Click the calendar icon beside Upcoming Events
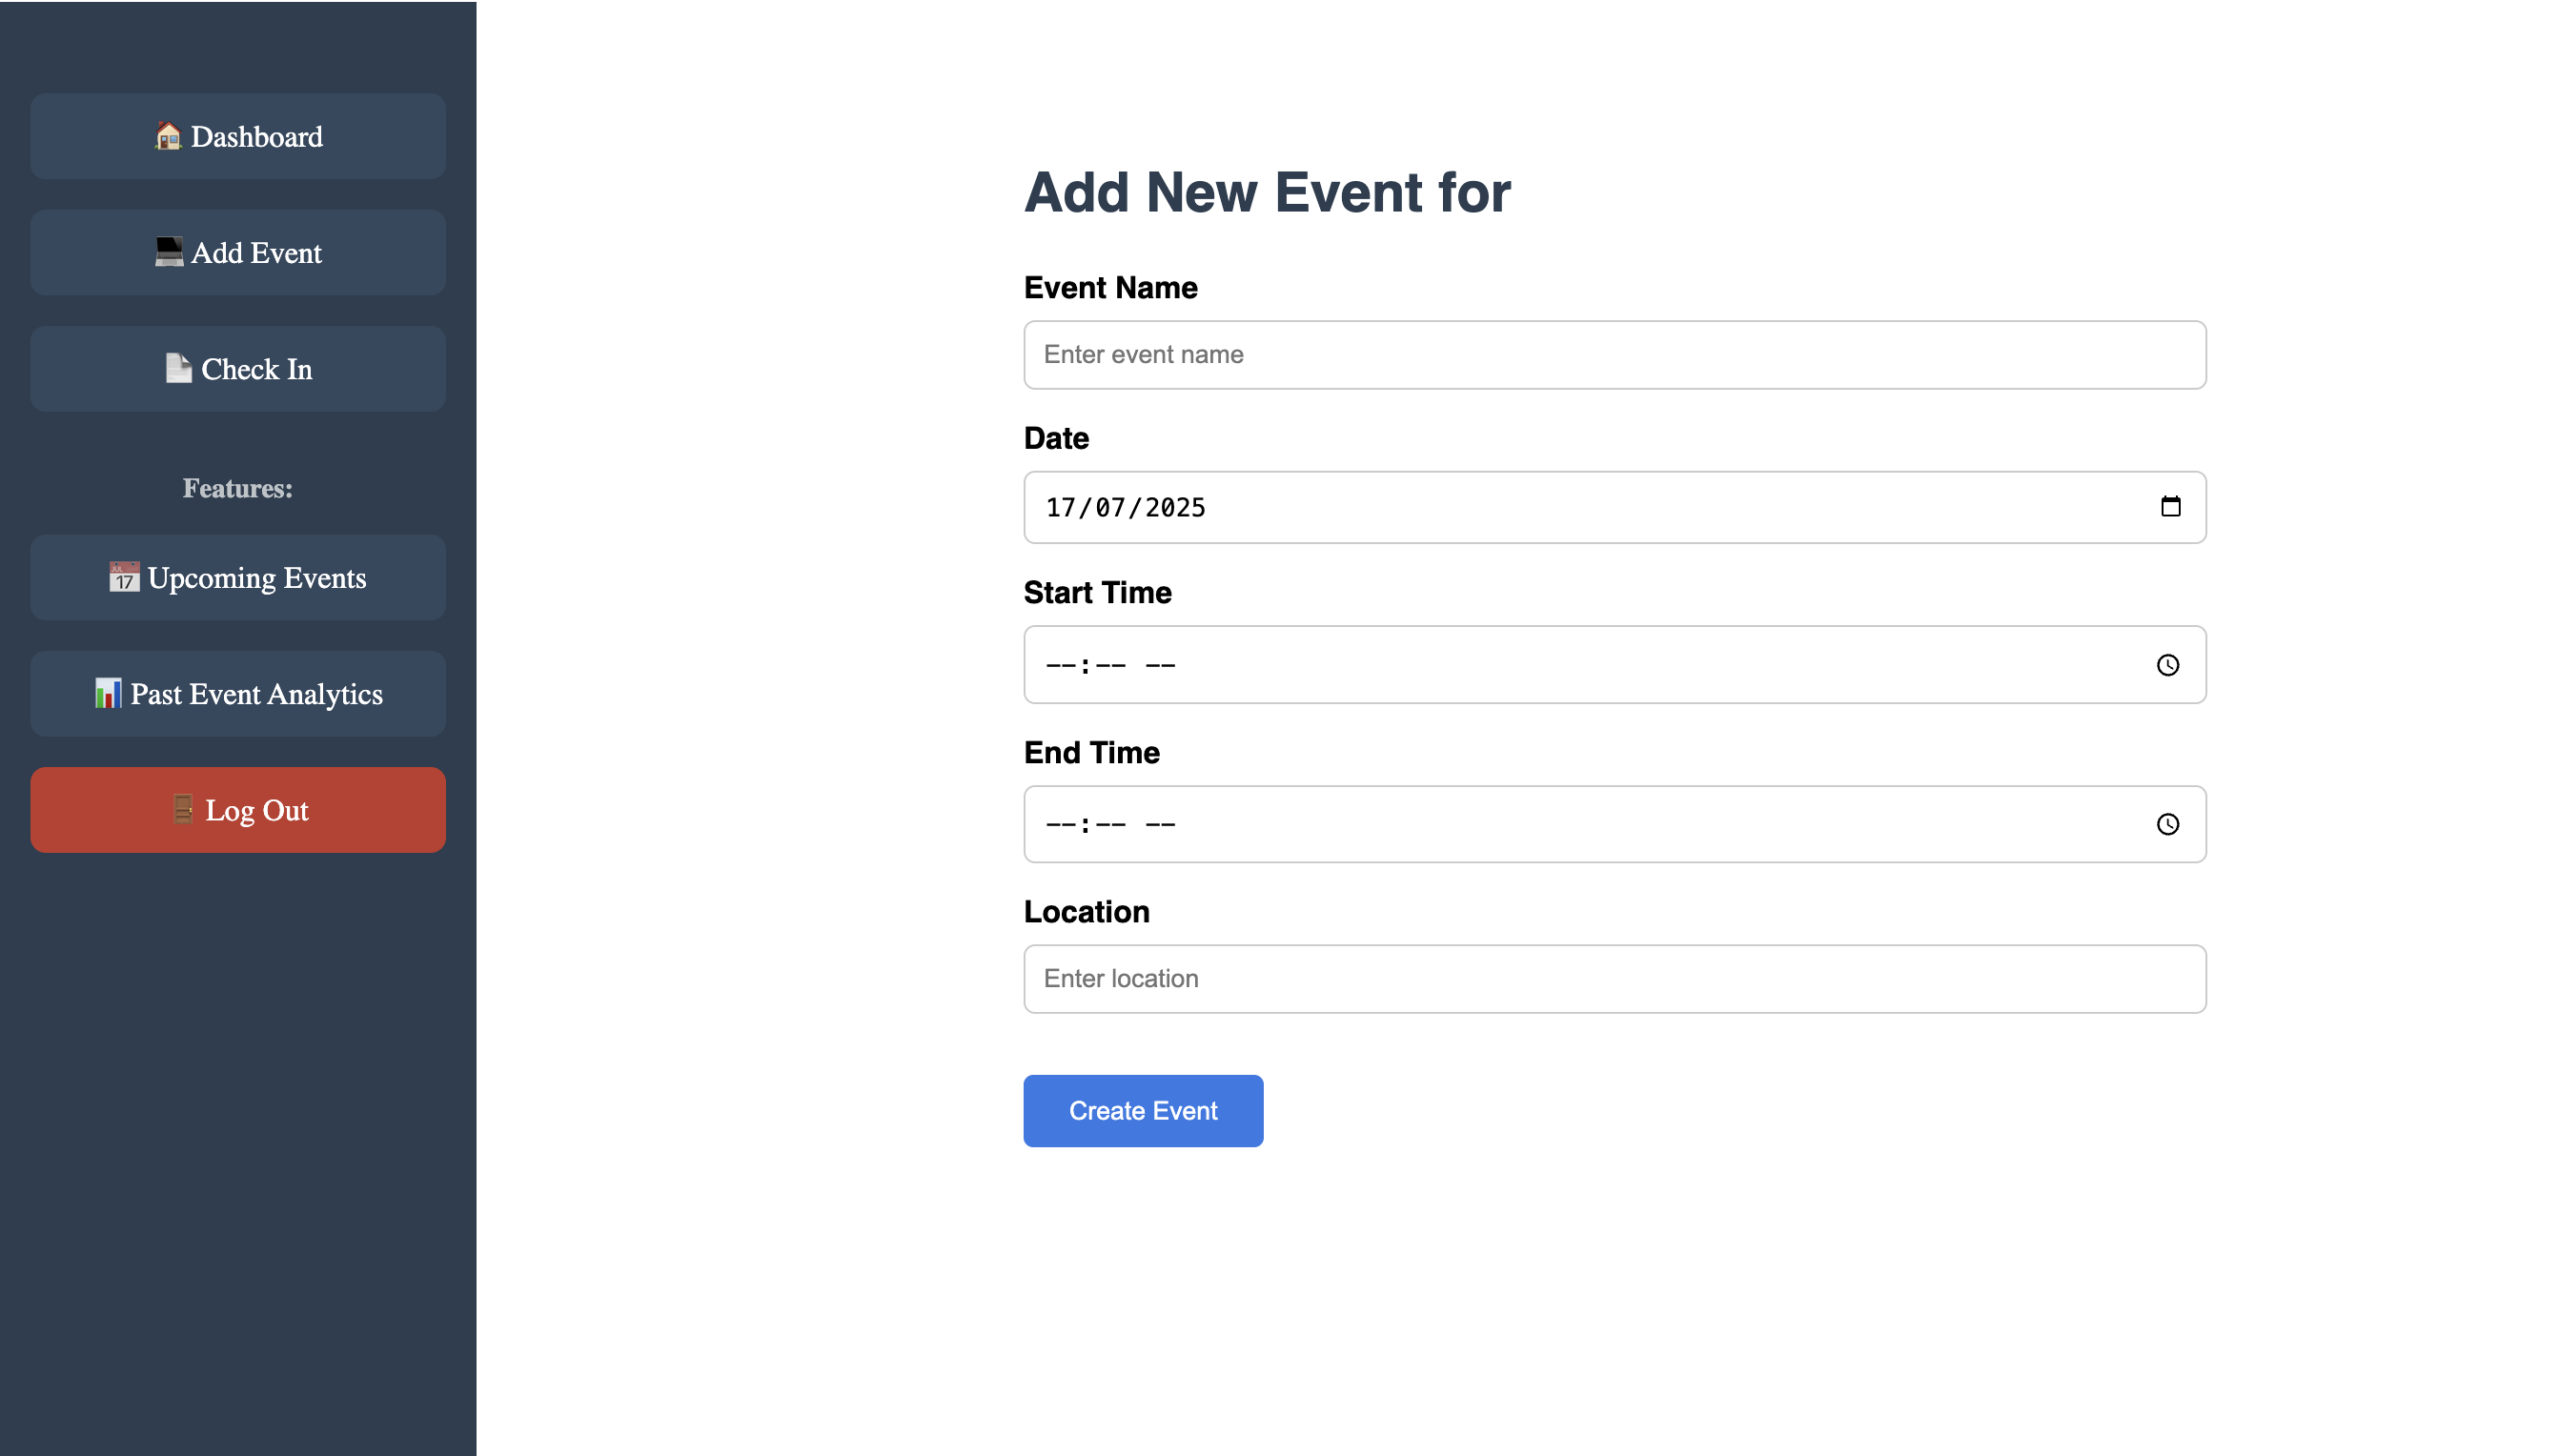The height and width of the screenshot is (1456, 2560). 124,577
